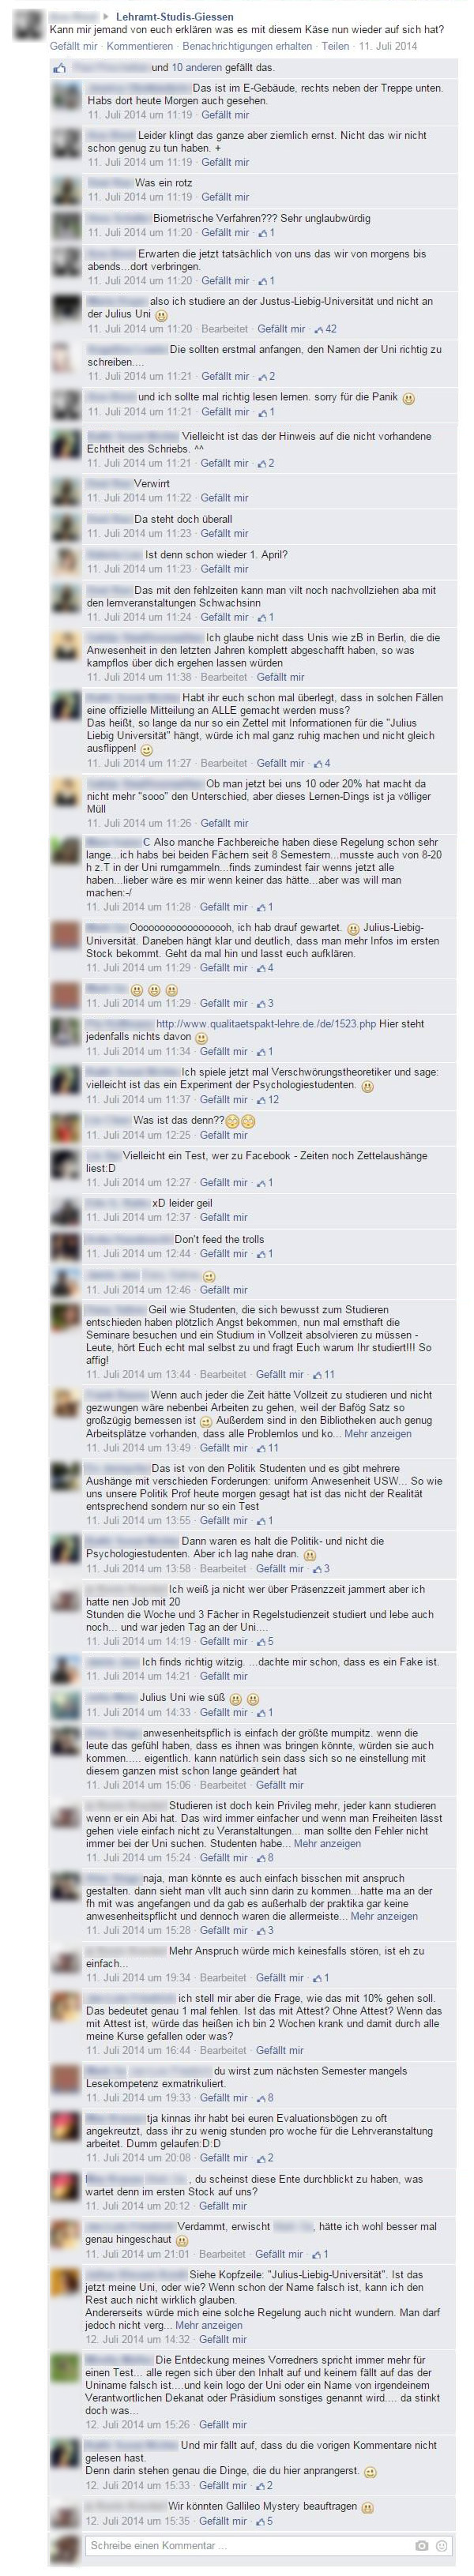Open the emoji smiley picker in comment box
This screenshot has width=474, height=2576.
click(x=442, y=2547)
